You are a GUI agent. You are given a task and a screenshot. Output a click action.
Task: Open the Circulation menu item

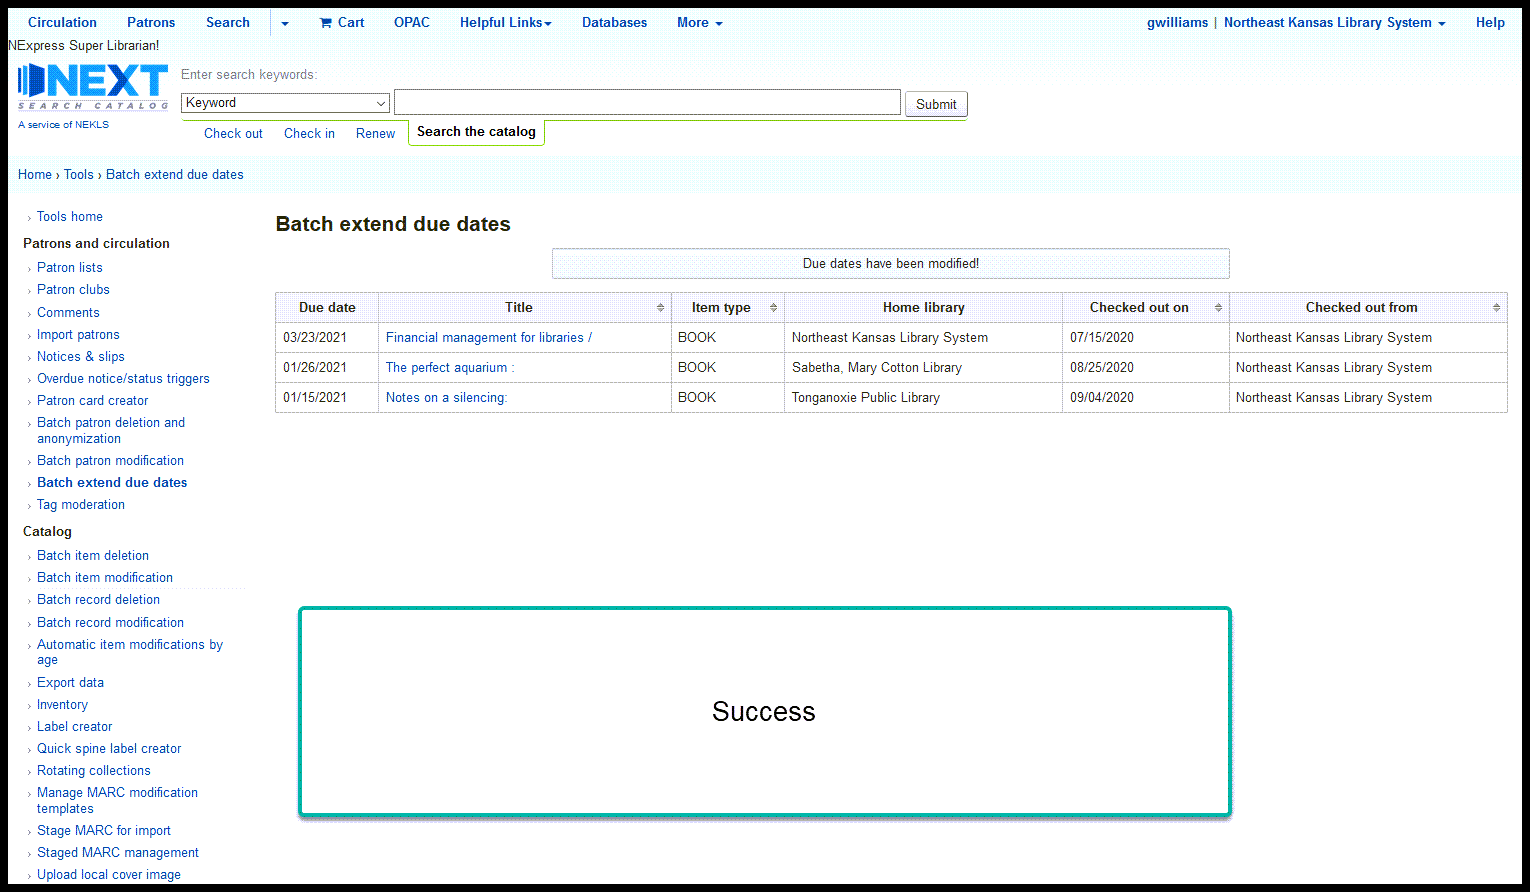[62, 22]
